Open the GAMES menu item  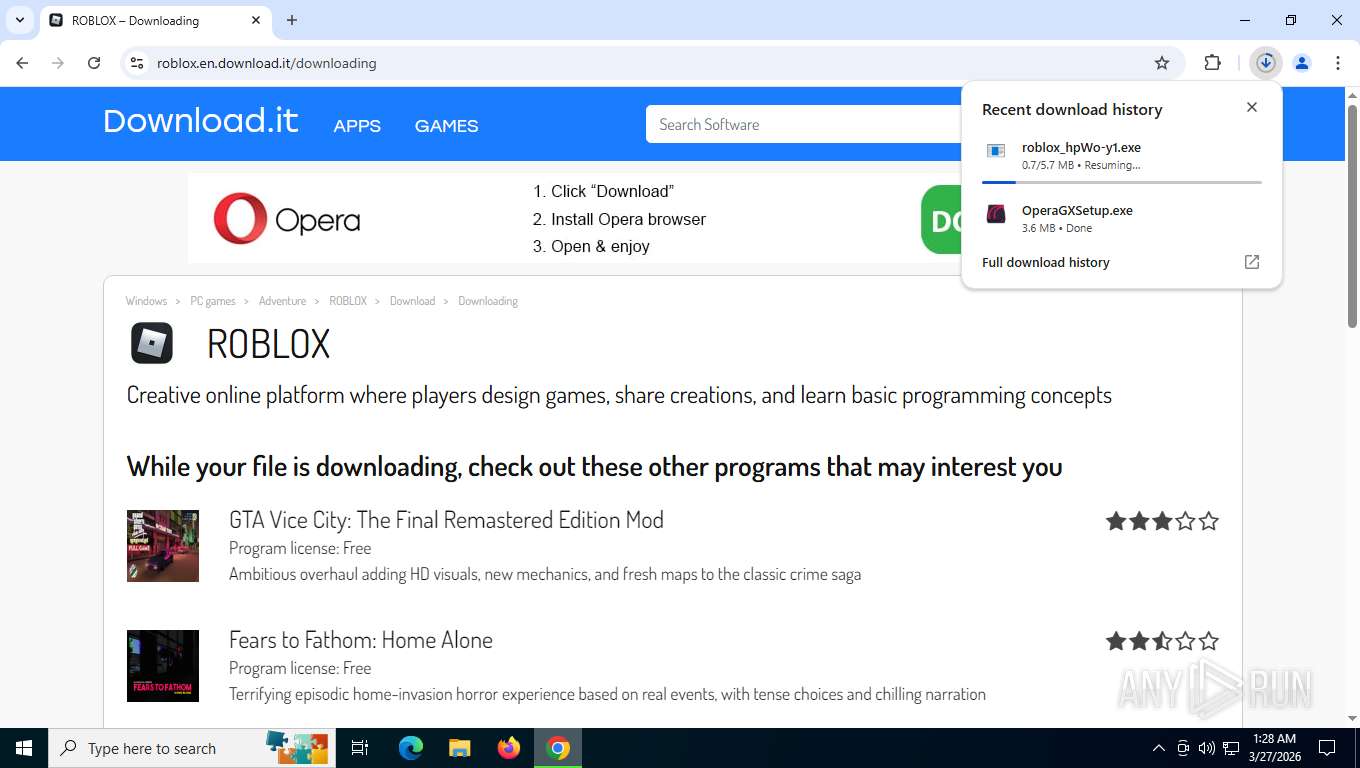click(x=446, y=126)
